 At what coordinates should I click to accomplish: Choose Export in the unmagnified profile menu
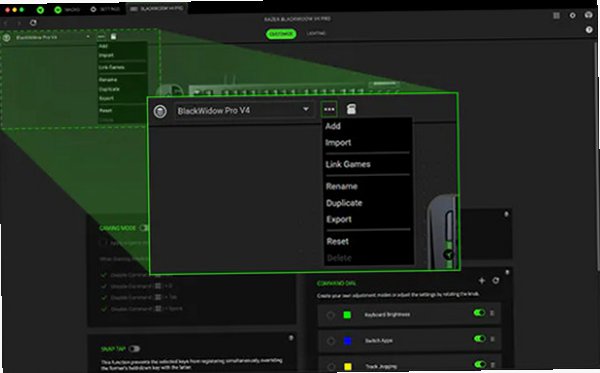[x=106, y=98]
